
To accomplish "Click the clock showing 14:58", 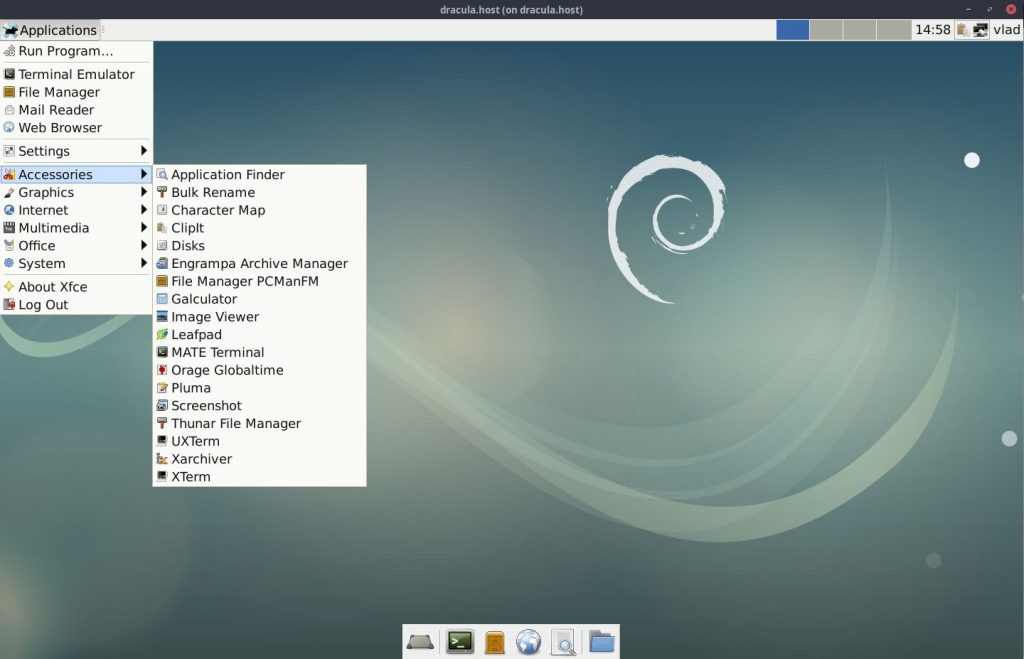I will (x=933, y=30).
